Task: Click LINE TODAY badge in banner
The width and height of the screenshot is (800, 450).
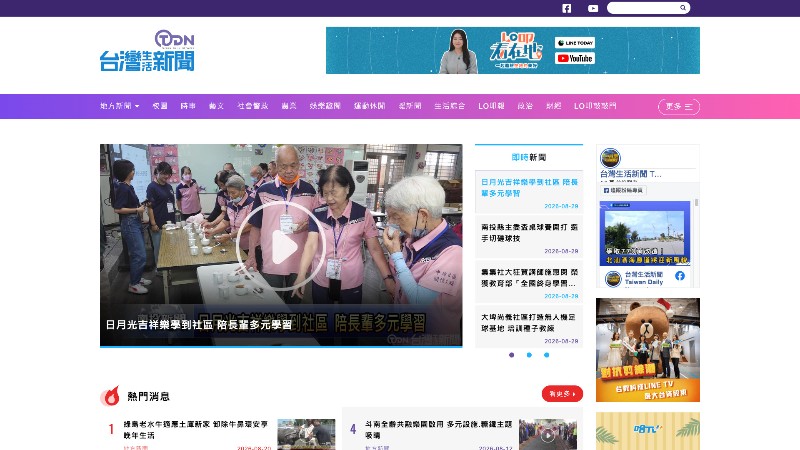Action: point(575,43)
